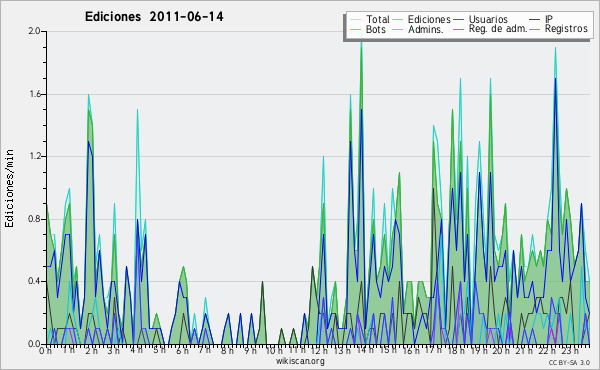Select the Usuarios legend entry
The width and height of the screenshot is (600, 370).
coord(481,19)
